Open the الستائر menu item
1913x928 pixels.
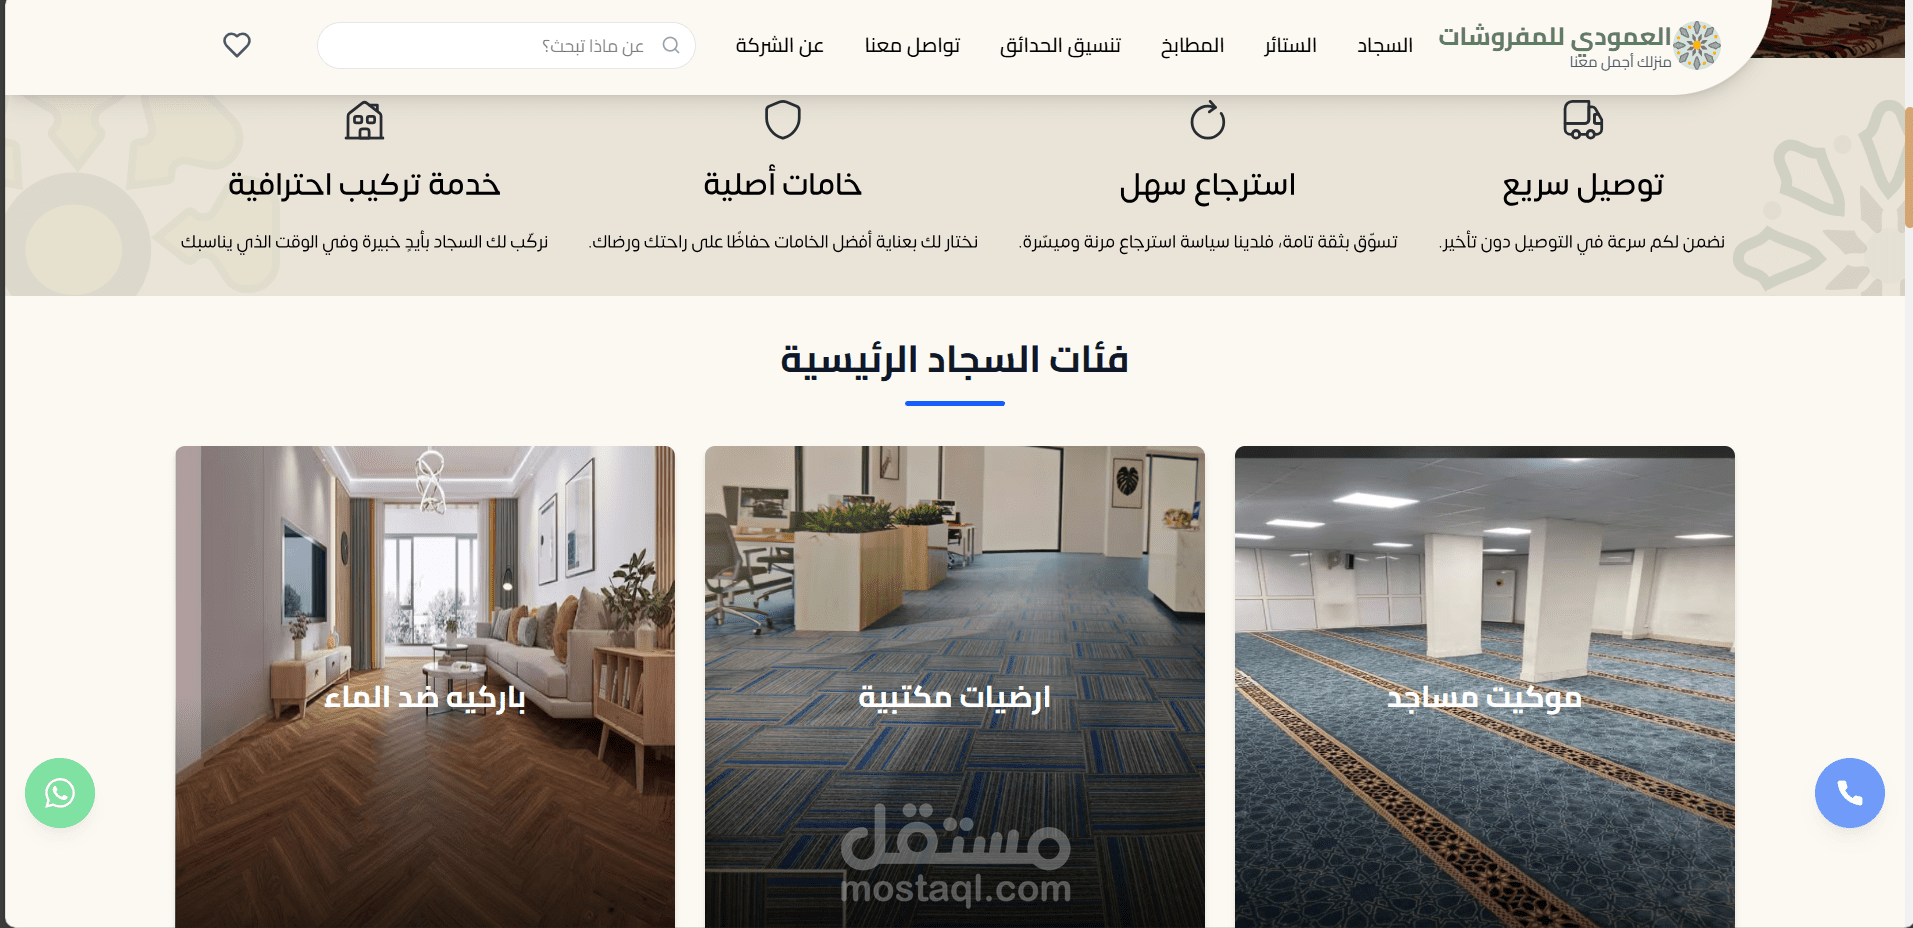point(1290,45)
